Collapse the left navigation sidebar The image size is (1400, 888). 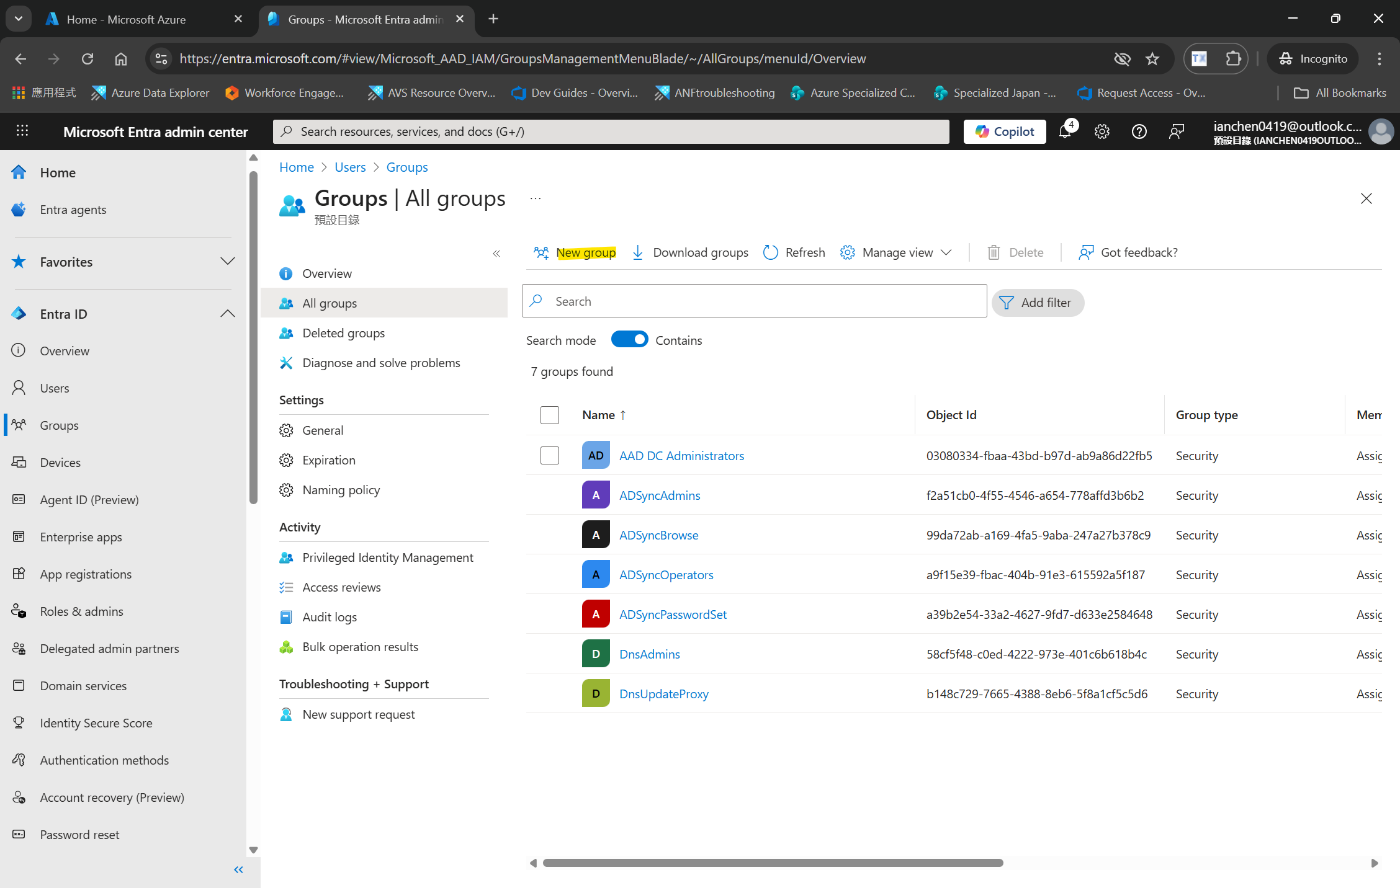point(238,870)
